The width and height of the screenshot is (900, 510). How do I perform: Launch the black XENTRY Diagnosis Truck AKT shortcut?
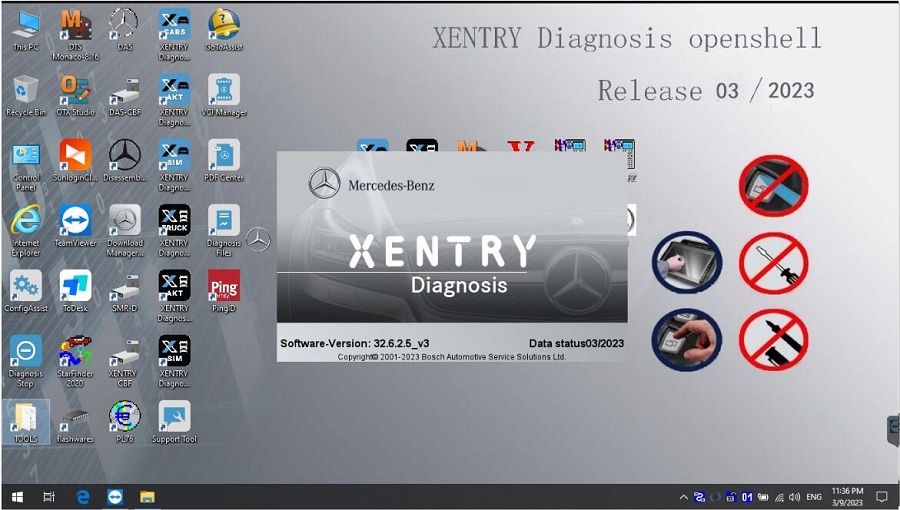174,296
